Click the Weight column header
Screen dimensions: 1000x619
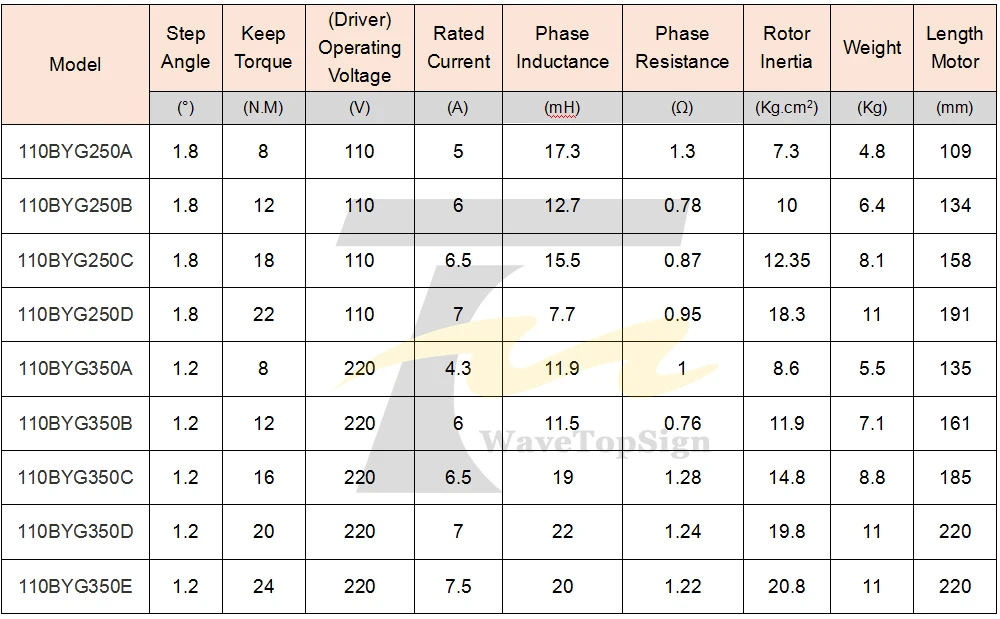point(872,48)
